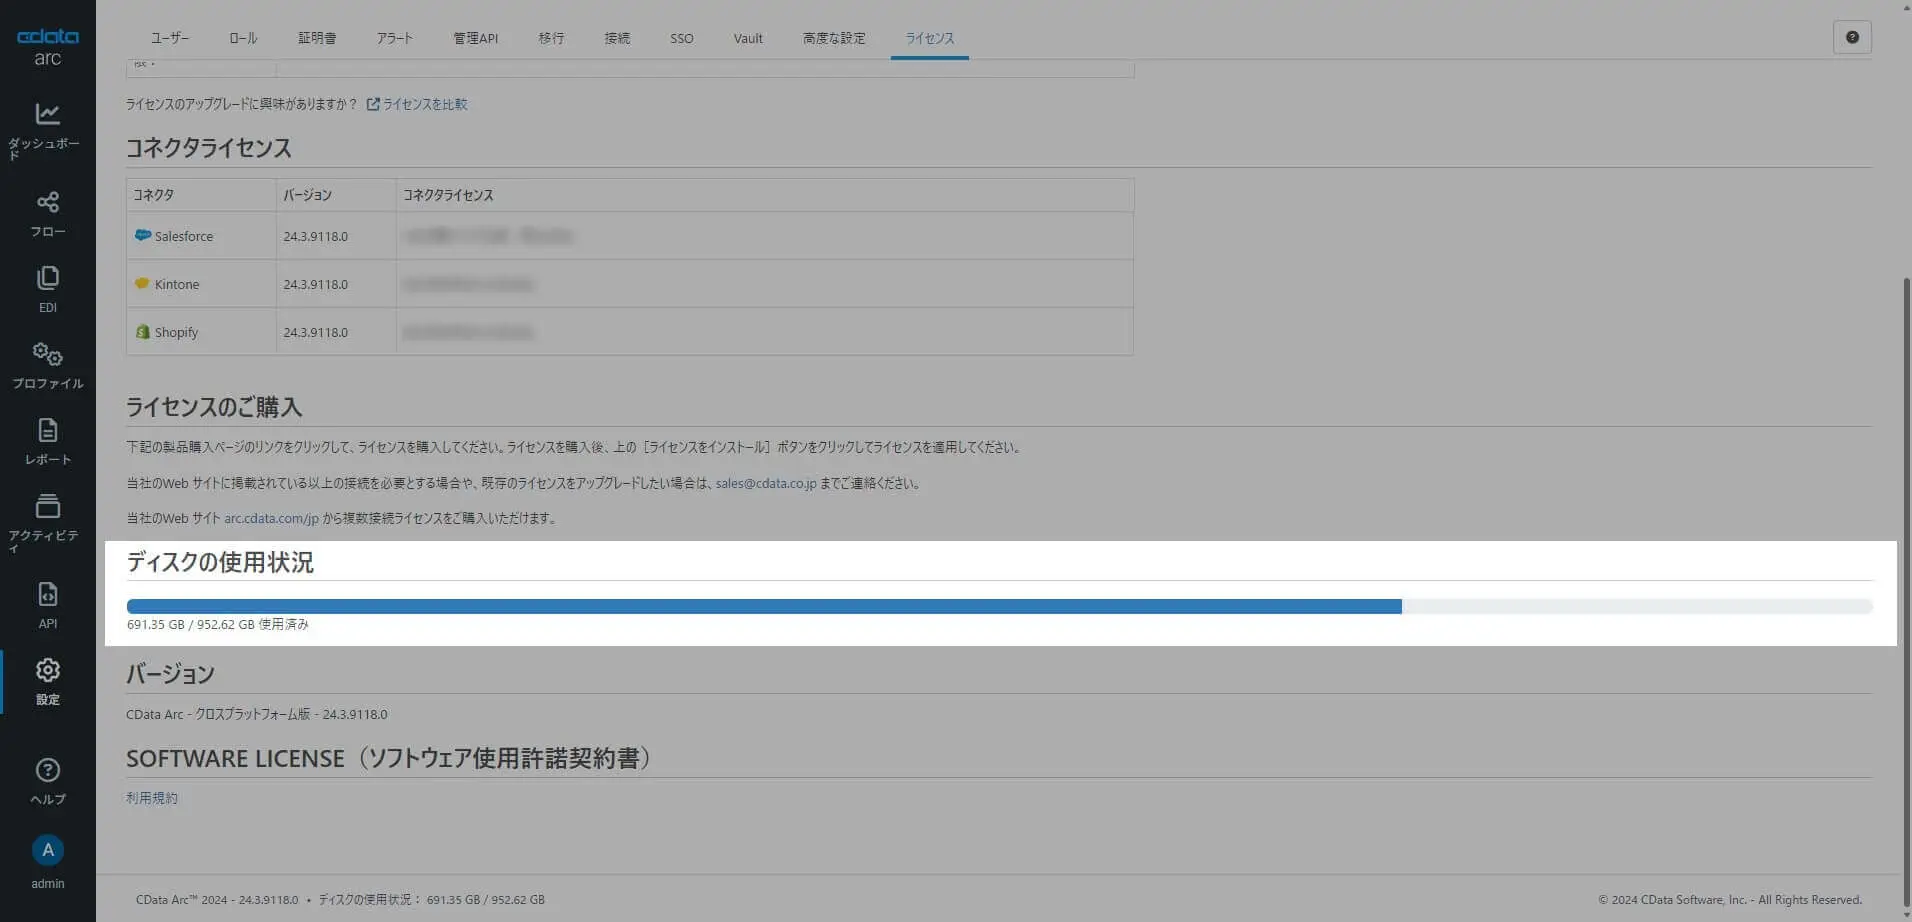The width and height of the screenshot is (1912, 922).
Task: Open the EDI sidebar icon
Action: click(x=48, y=278)
